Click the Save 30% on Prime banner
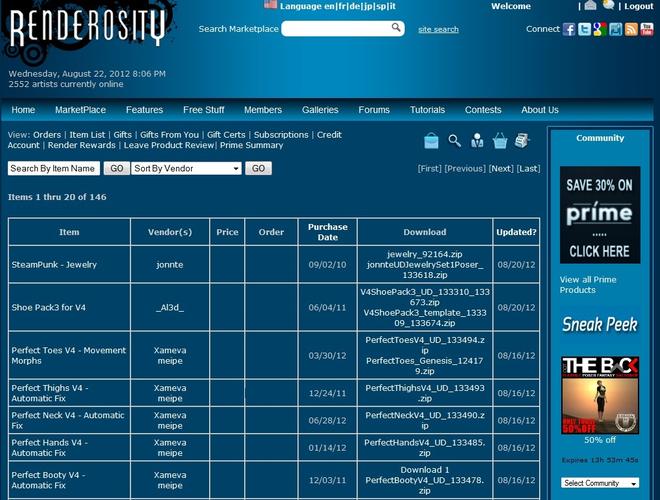 pyautogui.click(x=600, y=215)
